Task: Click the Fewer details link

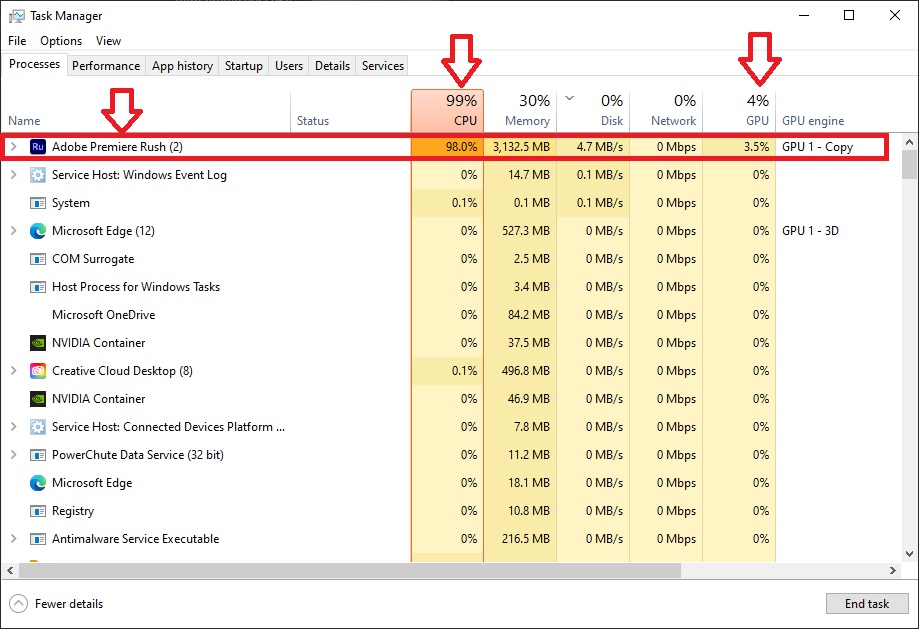Action: tap(69, 604)
